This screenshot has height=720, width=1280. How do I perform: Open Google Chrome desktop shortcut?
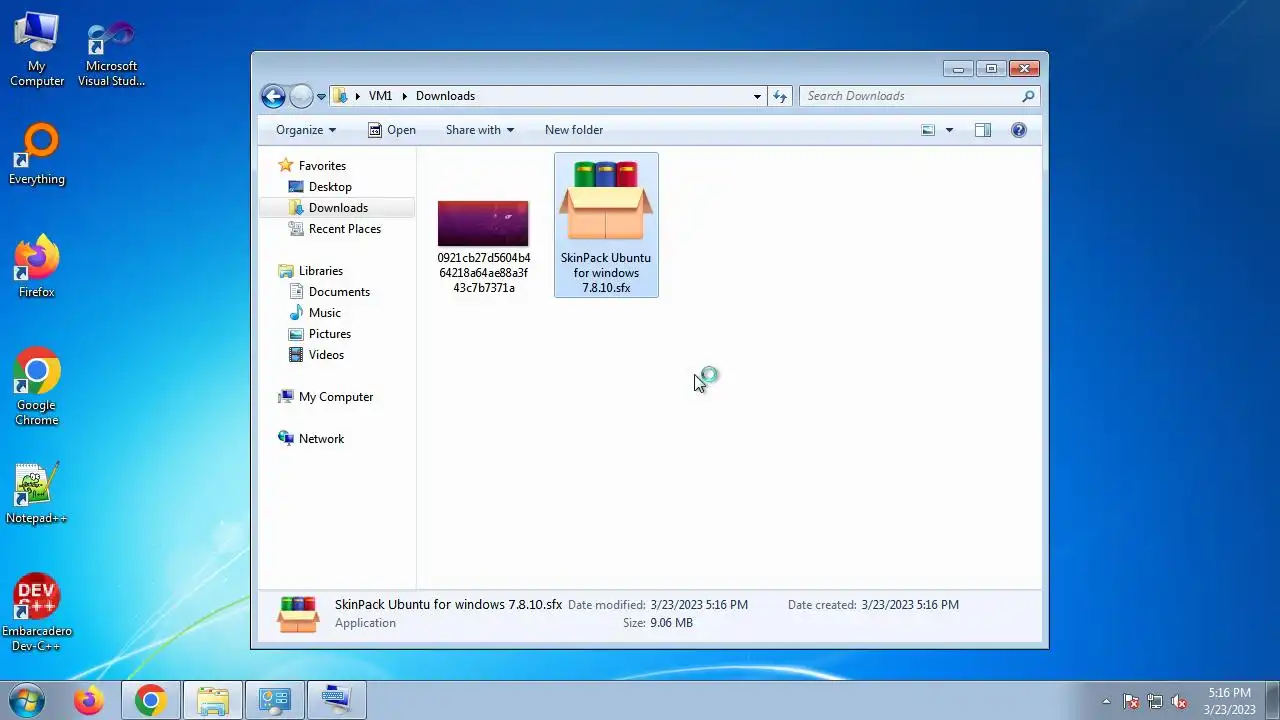click(37, 388)
